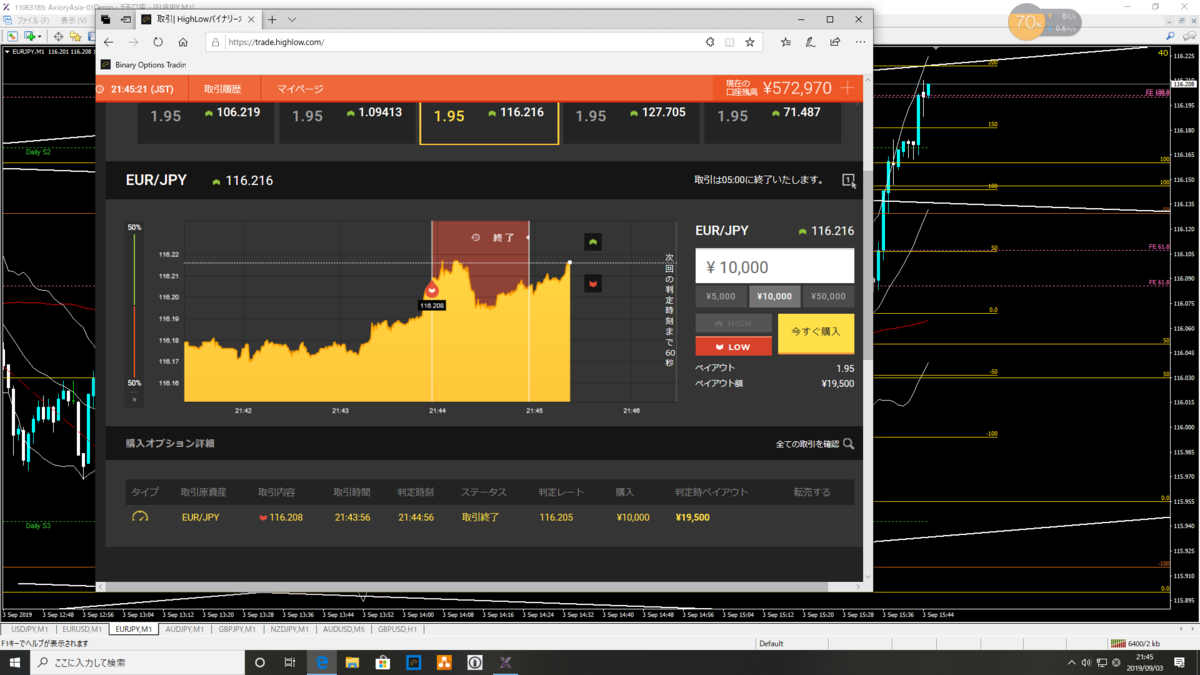Image resolution: width=1200 pixels, height=675 pixels.
Task: Open MT4 ファイル(F) menu
Action: tap(33, 20)
